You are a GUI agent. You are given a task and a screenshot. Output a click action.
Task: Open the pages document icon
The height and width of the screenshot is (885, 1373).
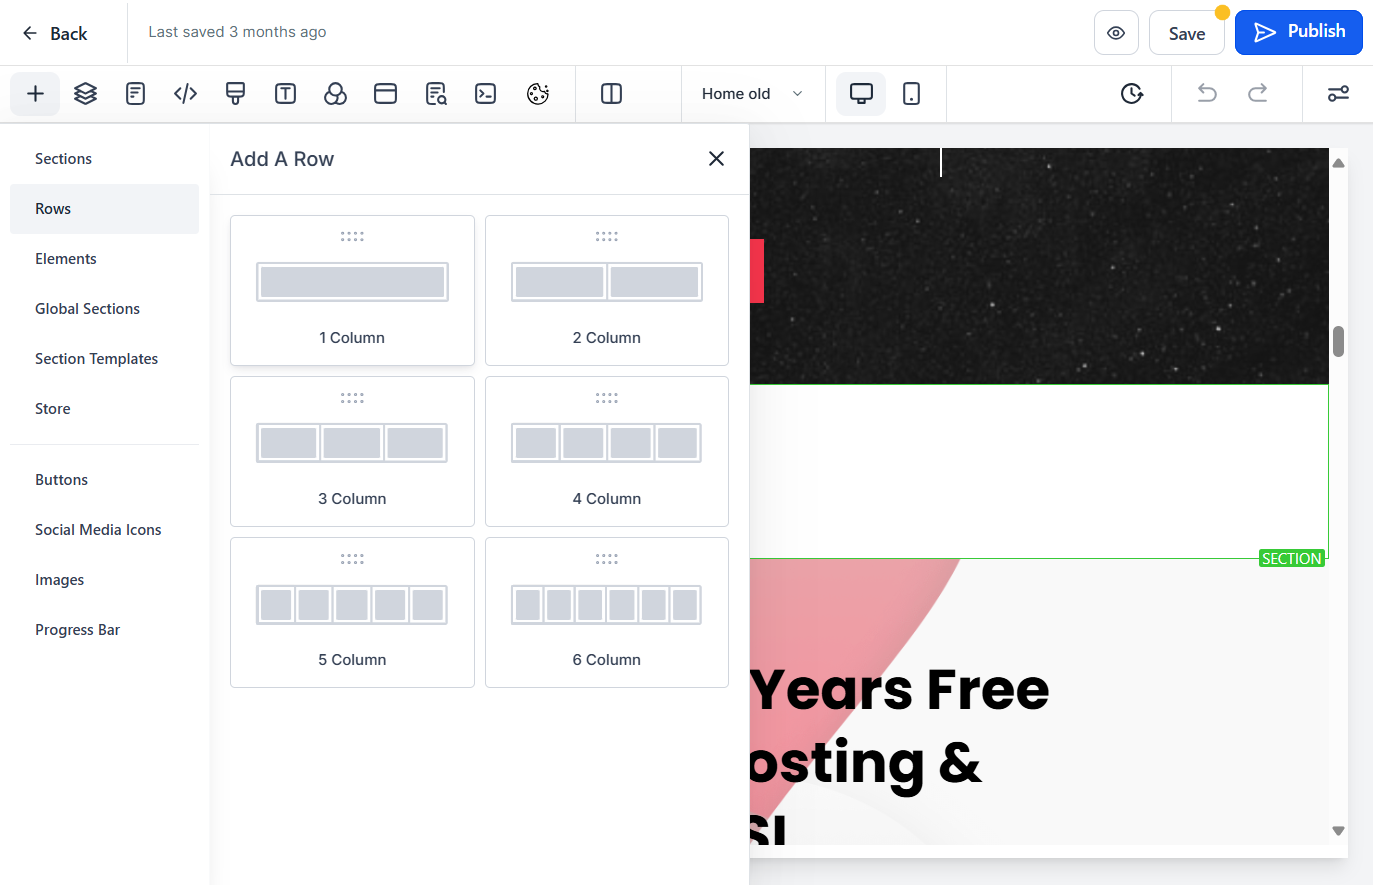pyautogui.click(x=135, y=94)
